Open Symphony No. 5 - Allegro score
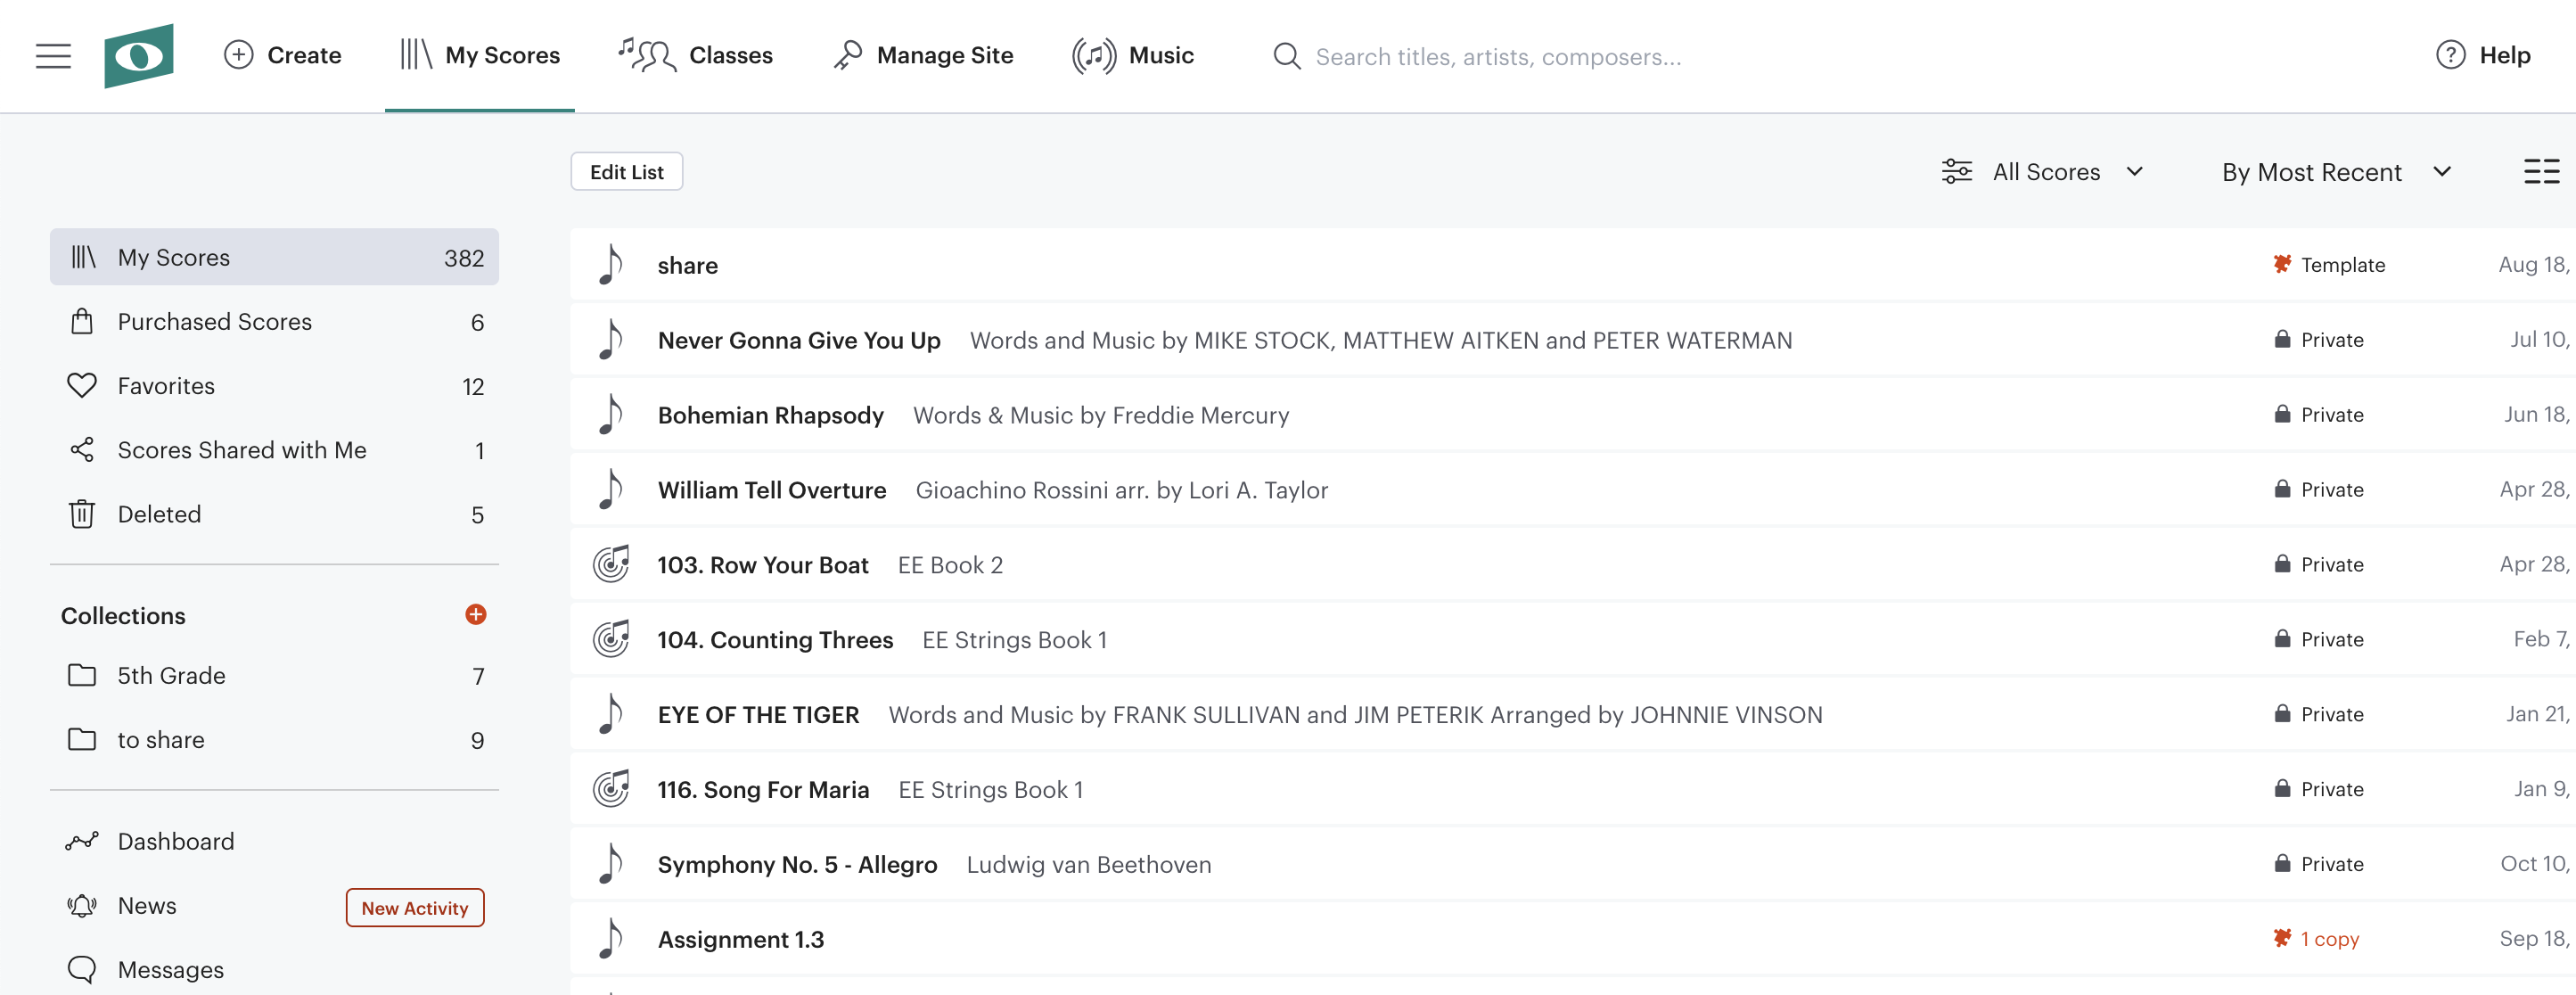The image size is (2576, 995). tap(797, 864)
